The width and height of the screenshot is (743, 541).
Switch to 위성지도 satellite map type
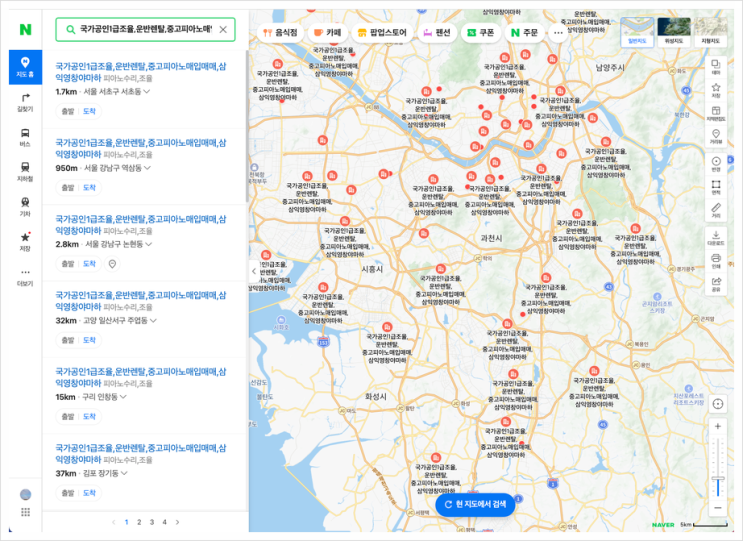pos(674,32)
